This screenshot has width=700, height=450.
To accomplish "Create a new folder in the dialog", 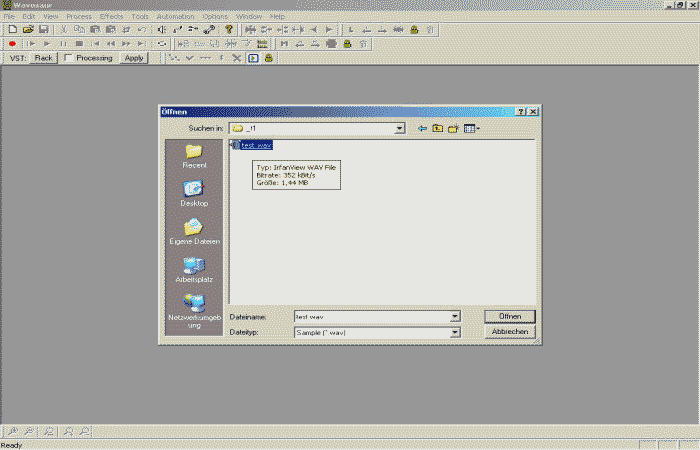I will tap(452, 128).
